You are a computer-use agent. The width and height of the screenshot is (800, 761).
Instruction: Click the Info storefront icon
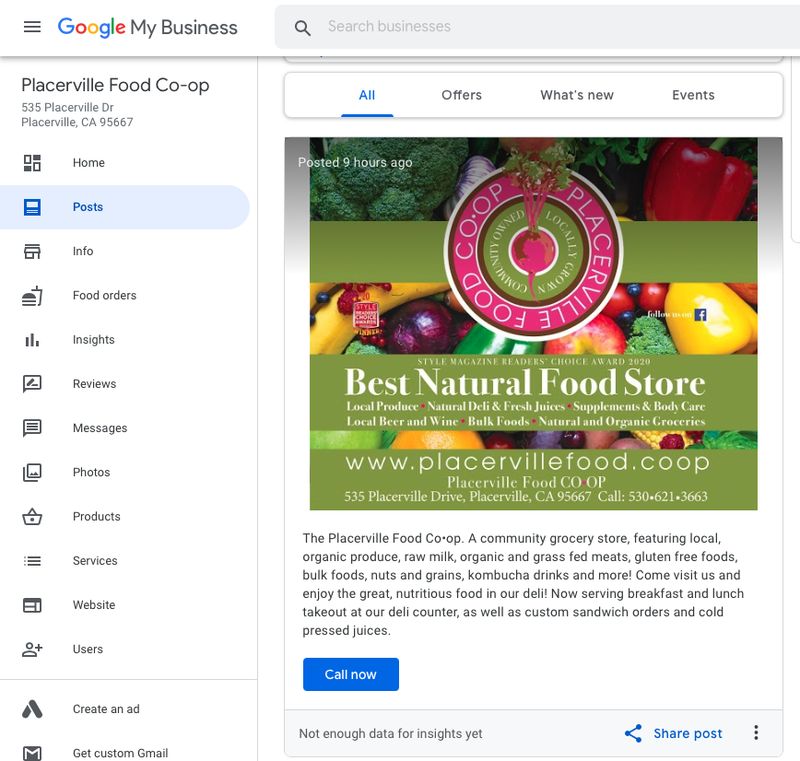(x=32, y=251)
